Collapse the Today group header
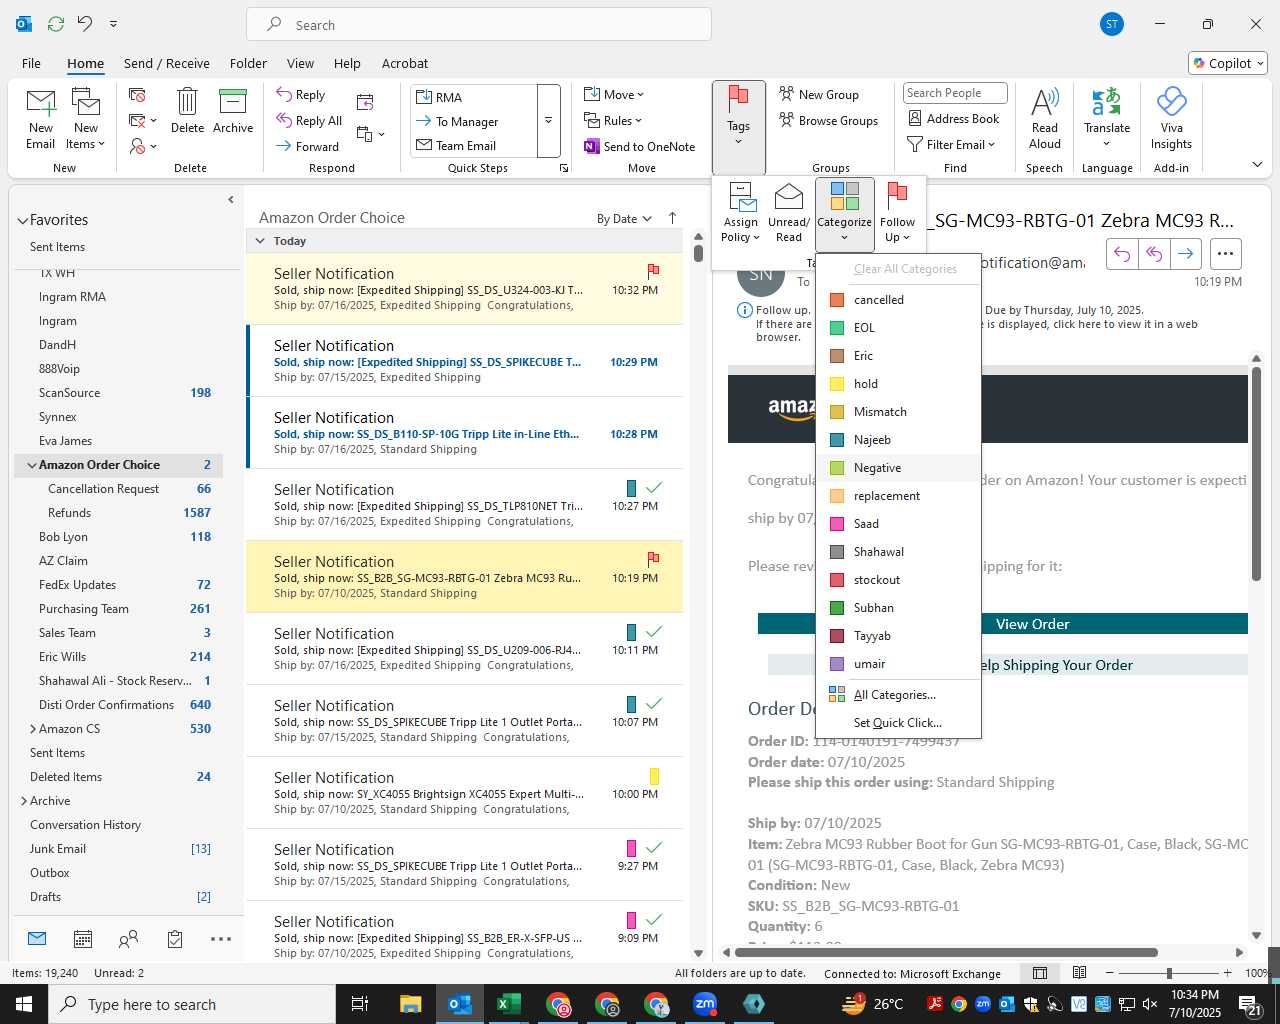The image size is (1280, 1024). point(260,241)
